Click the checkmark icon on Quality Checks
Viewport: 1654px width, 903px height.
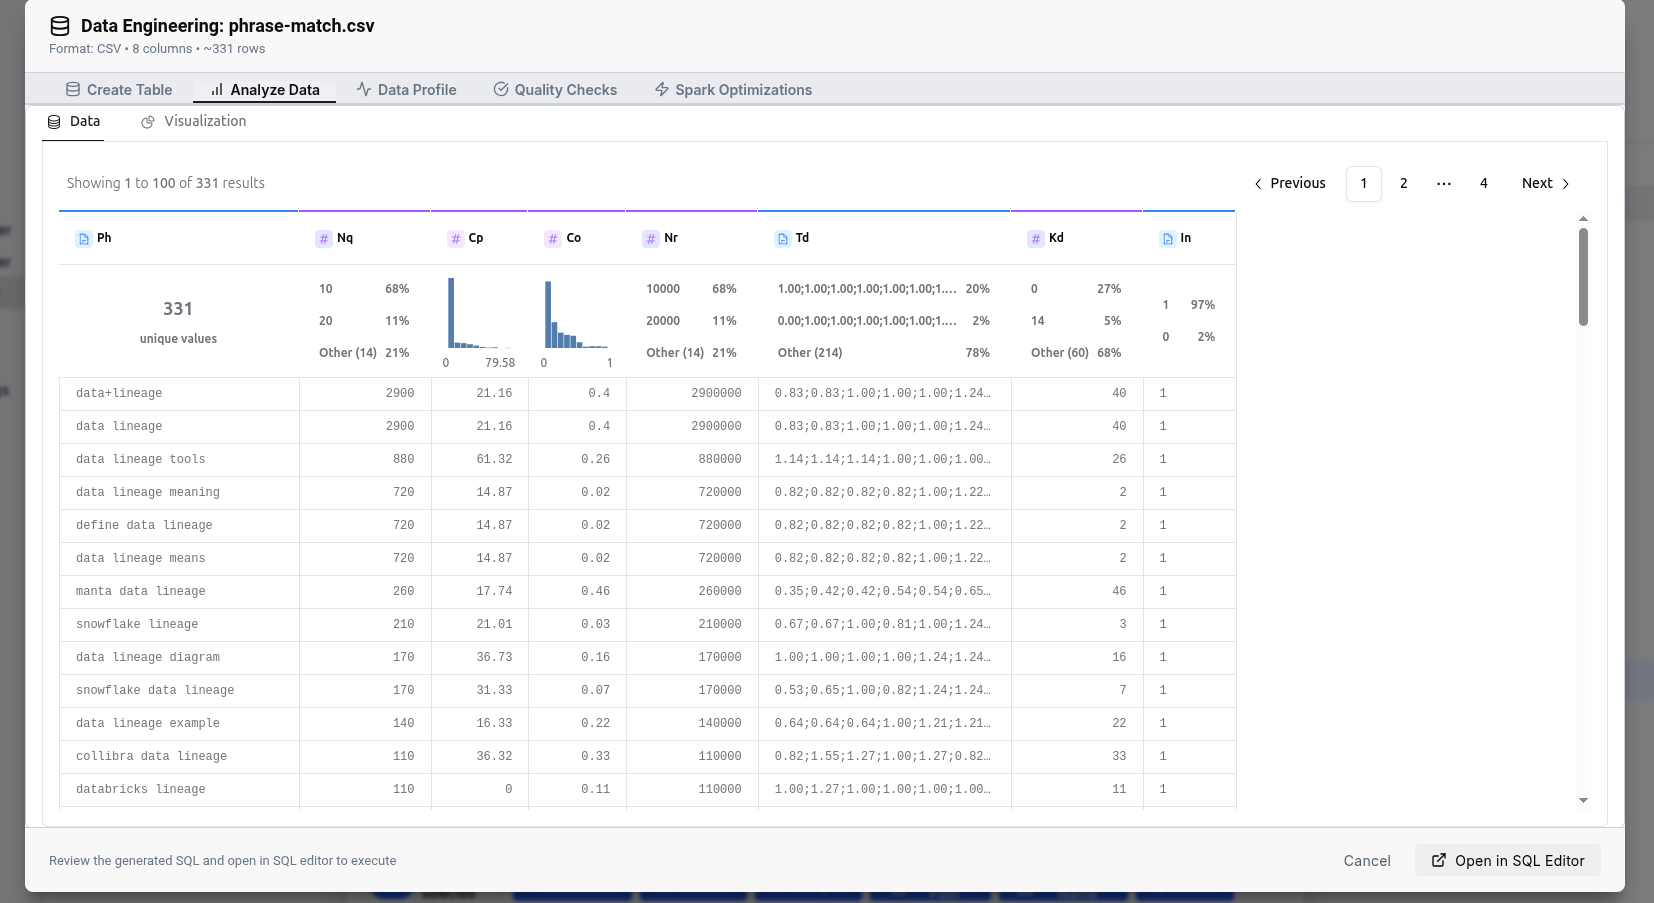(x=500, y=89)
